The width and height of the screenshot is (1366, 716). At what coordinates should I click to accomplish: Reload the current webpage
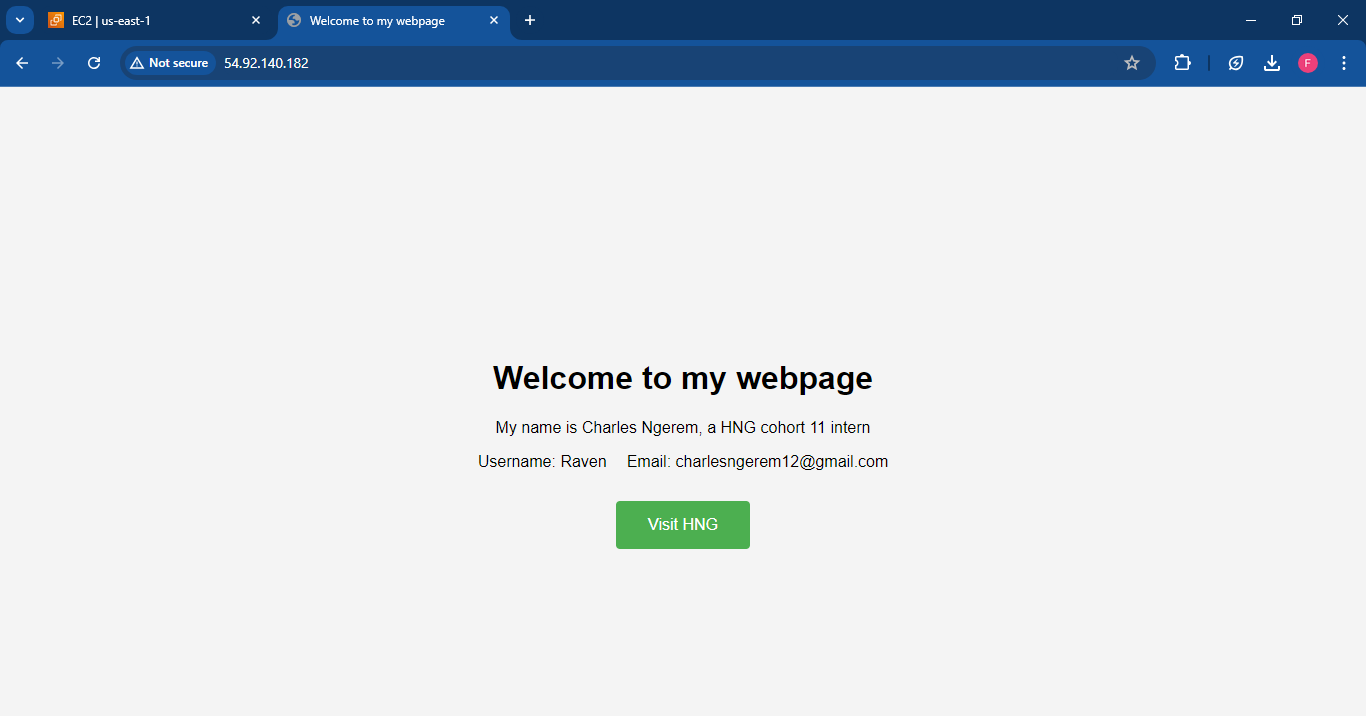point(93,62)
